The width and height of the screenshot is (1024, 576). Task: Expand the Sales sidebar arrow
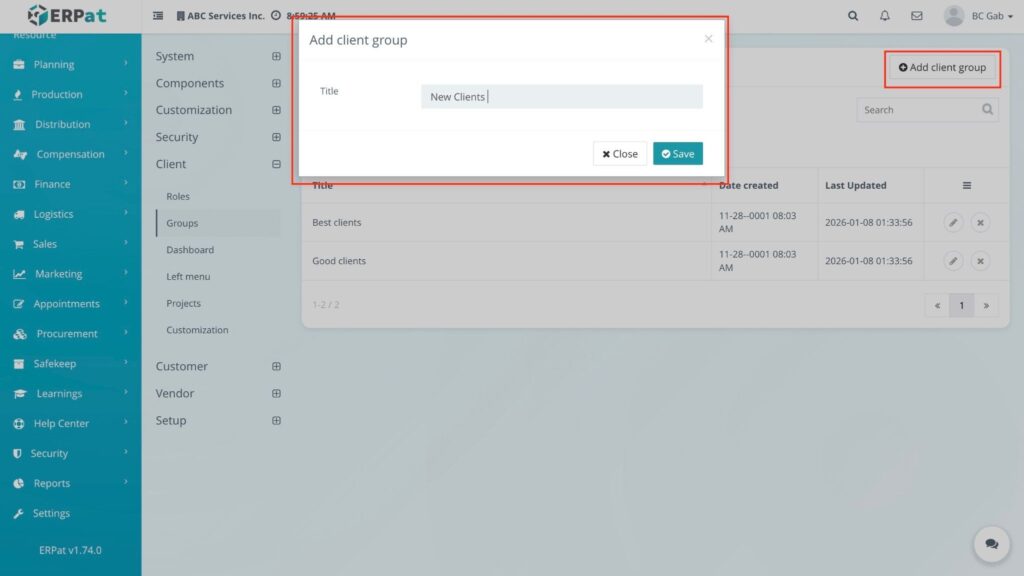click(126, 243)
